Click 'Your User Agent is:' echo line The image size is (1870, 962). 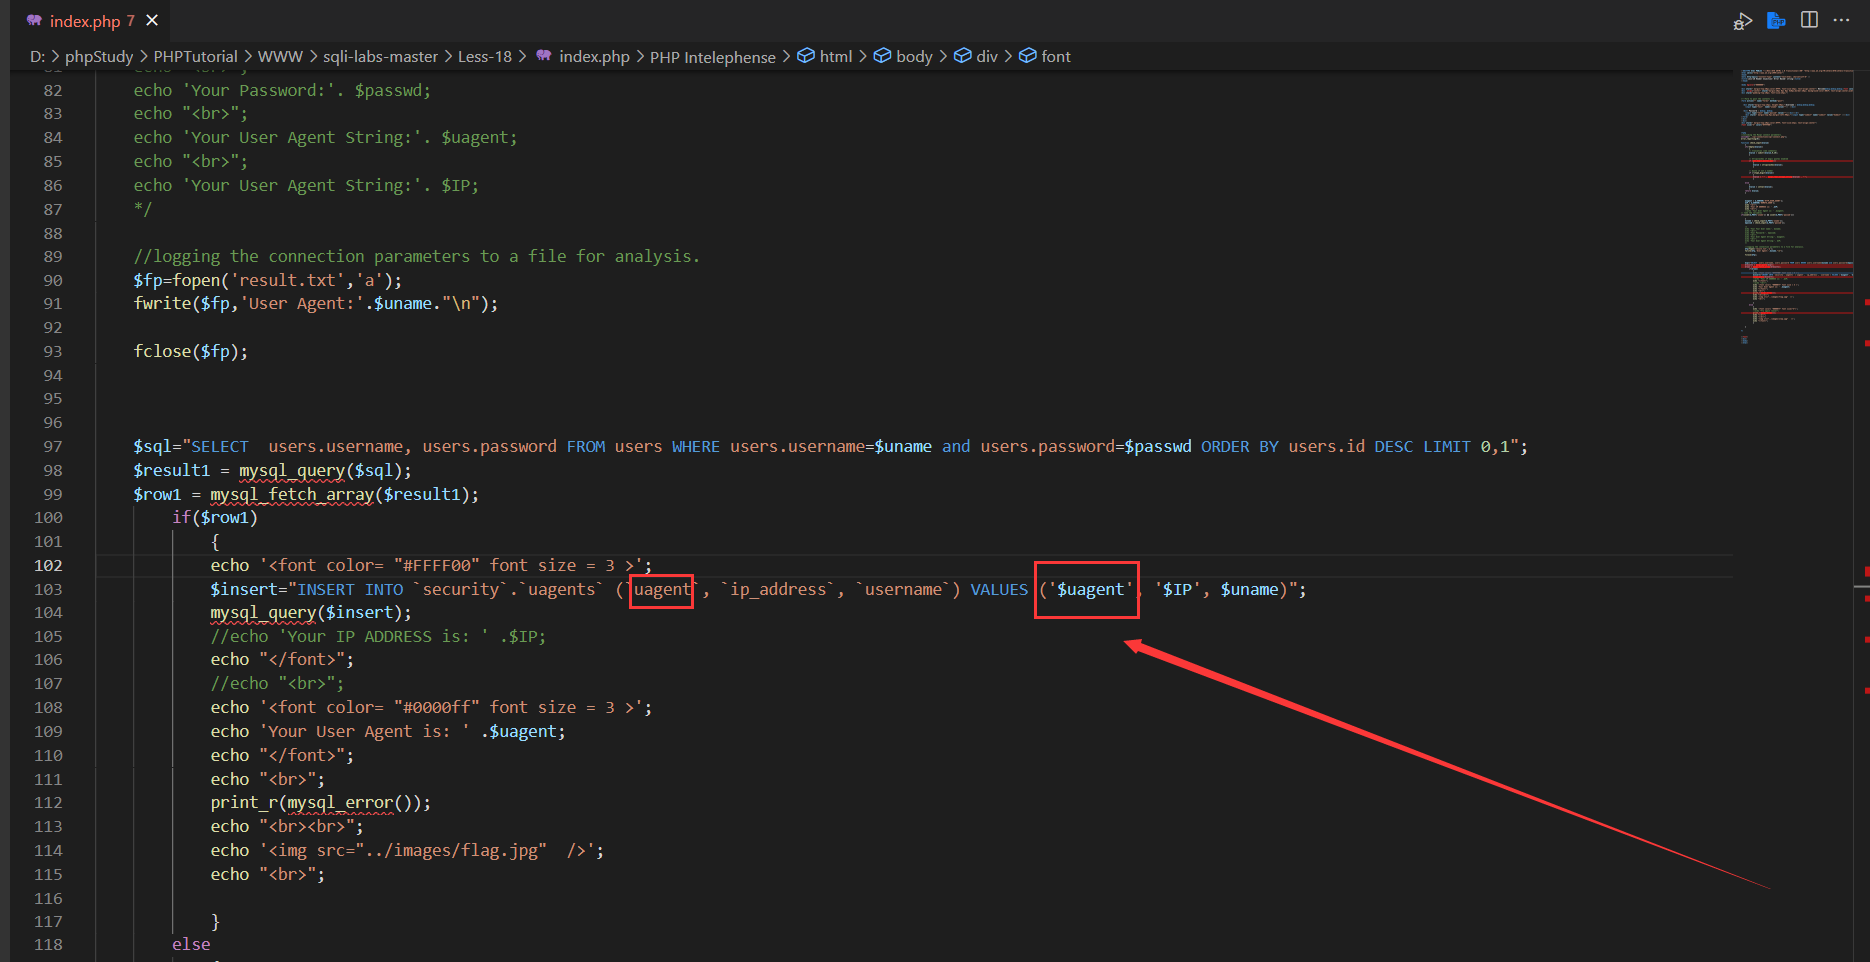(x=388, y=732)
